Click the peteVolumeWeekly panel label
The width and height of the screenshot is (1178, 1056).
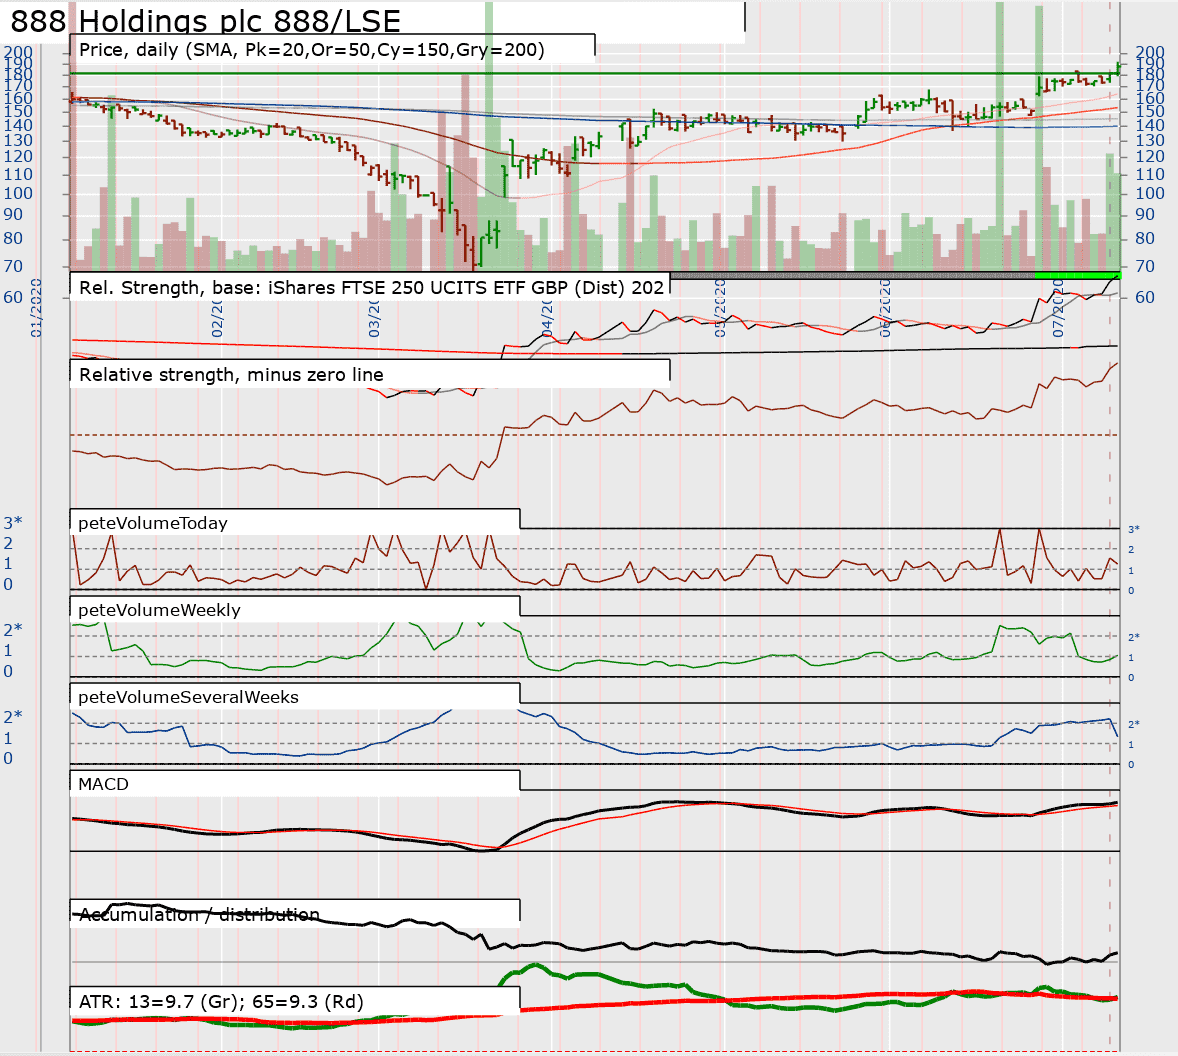[x=159, y=610]
